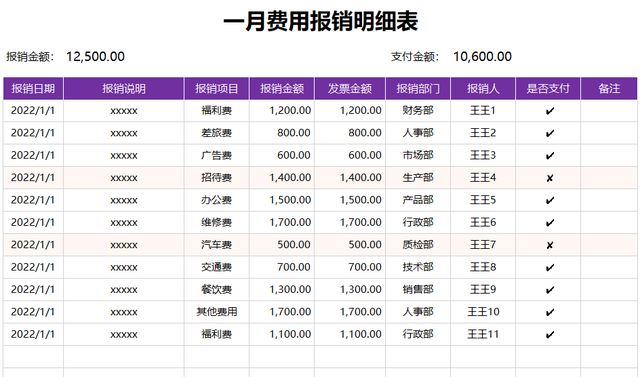Click the date cell in 王王1's row
640x377 pixels.
point(33,111)
